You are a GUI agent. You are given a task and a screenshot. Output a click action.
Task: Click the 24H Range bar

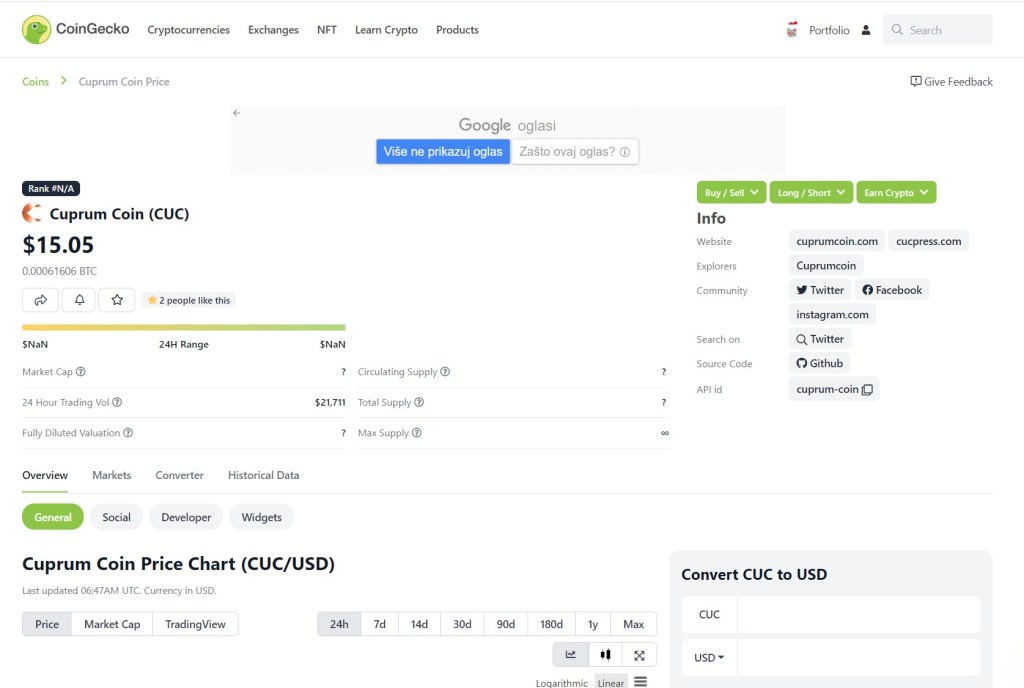[183, 327]
